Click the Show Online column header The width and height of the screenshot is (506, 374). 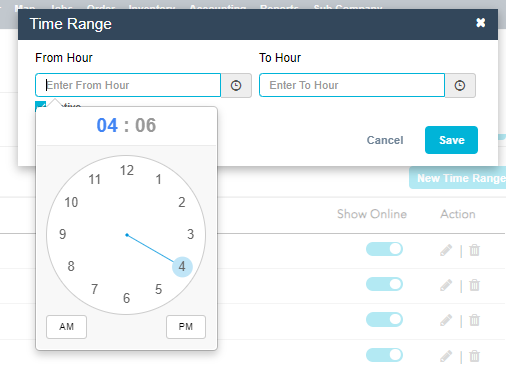click(x=372, y=214)
